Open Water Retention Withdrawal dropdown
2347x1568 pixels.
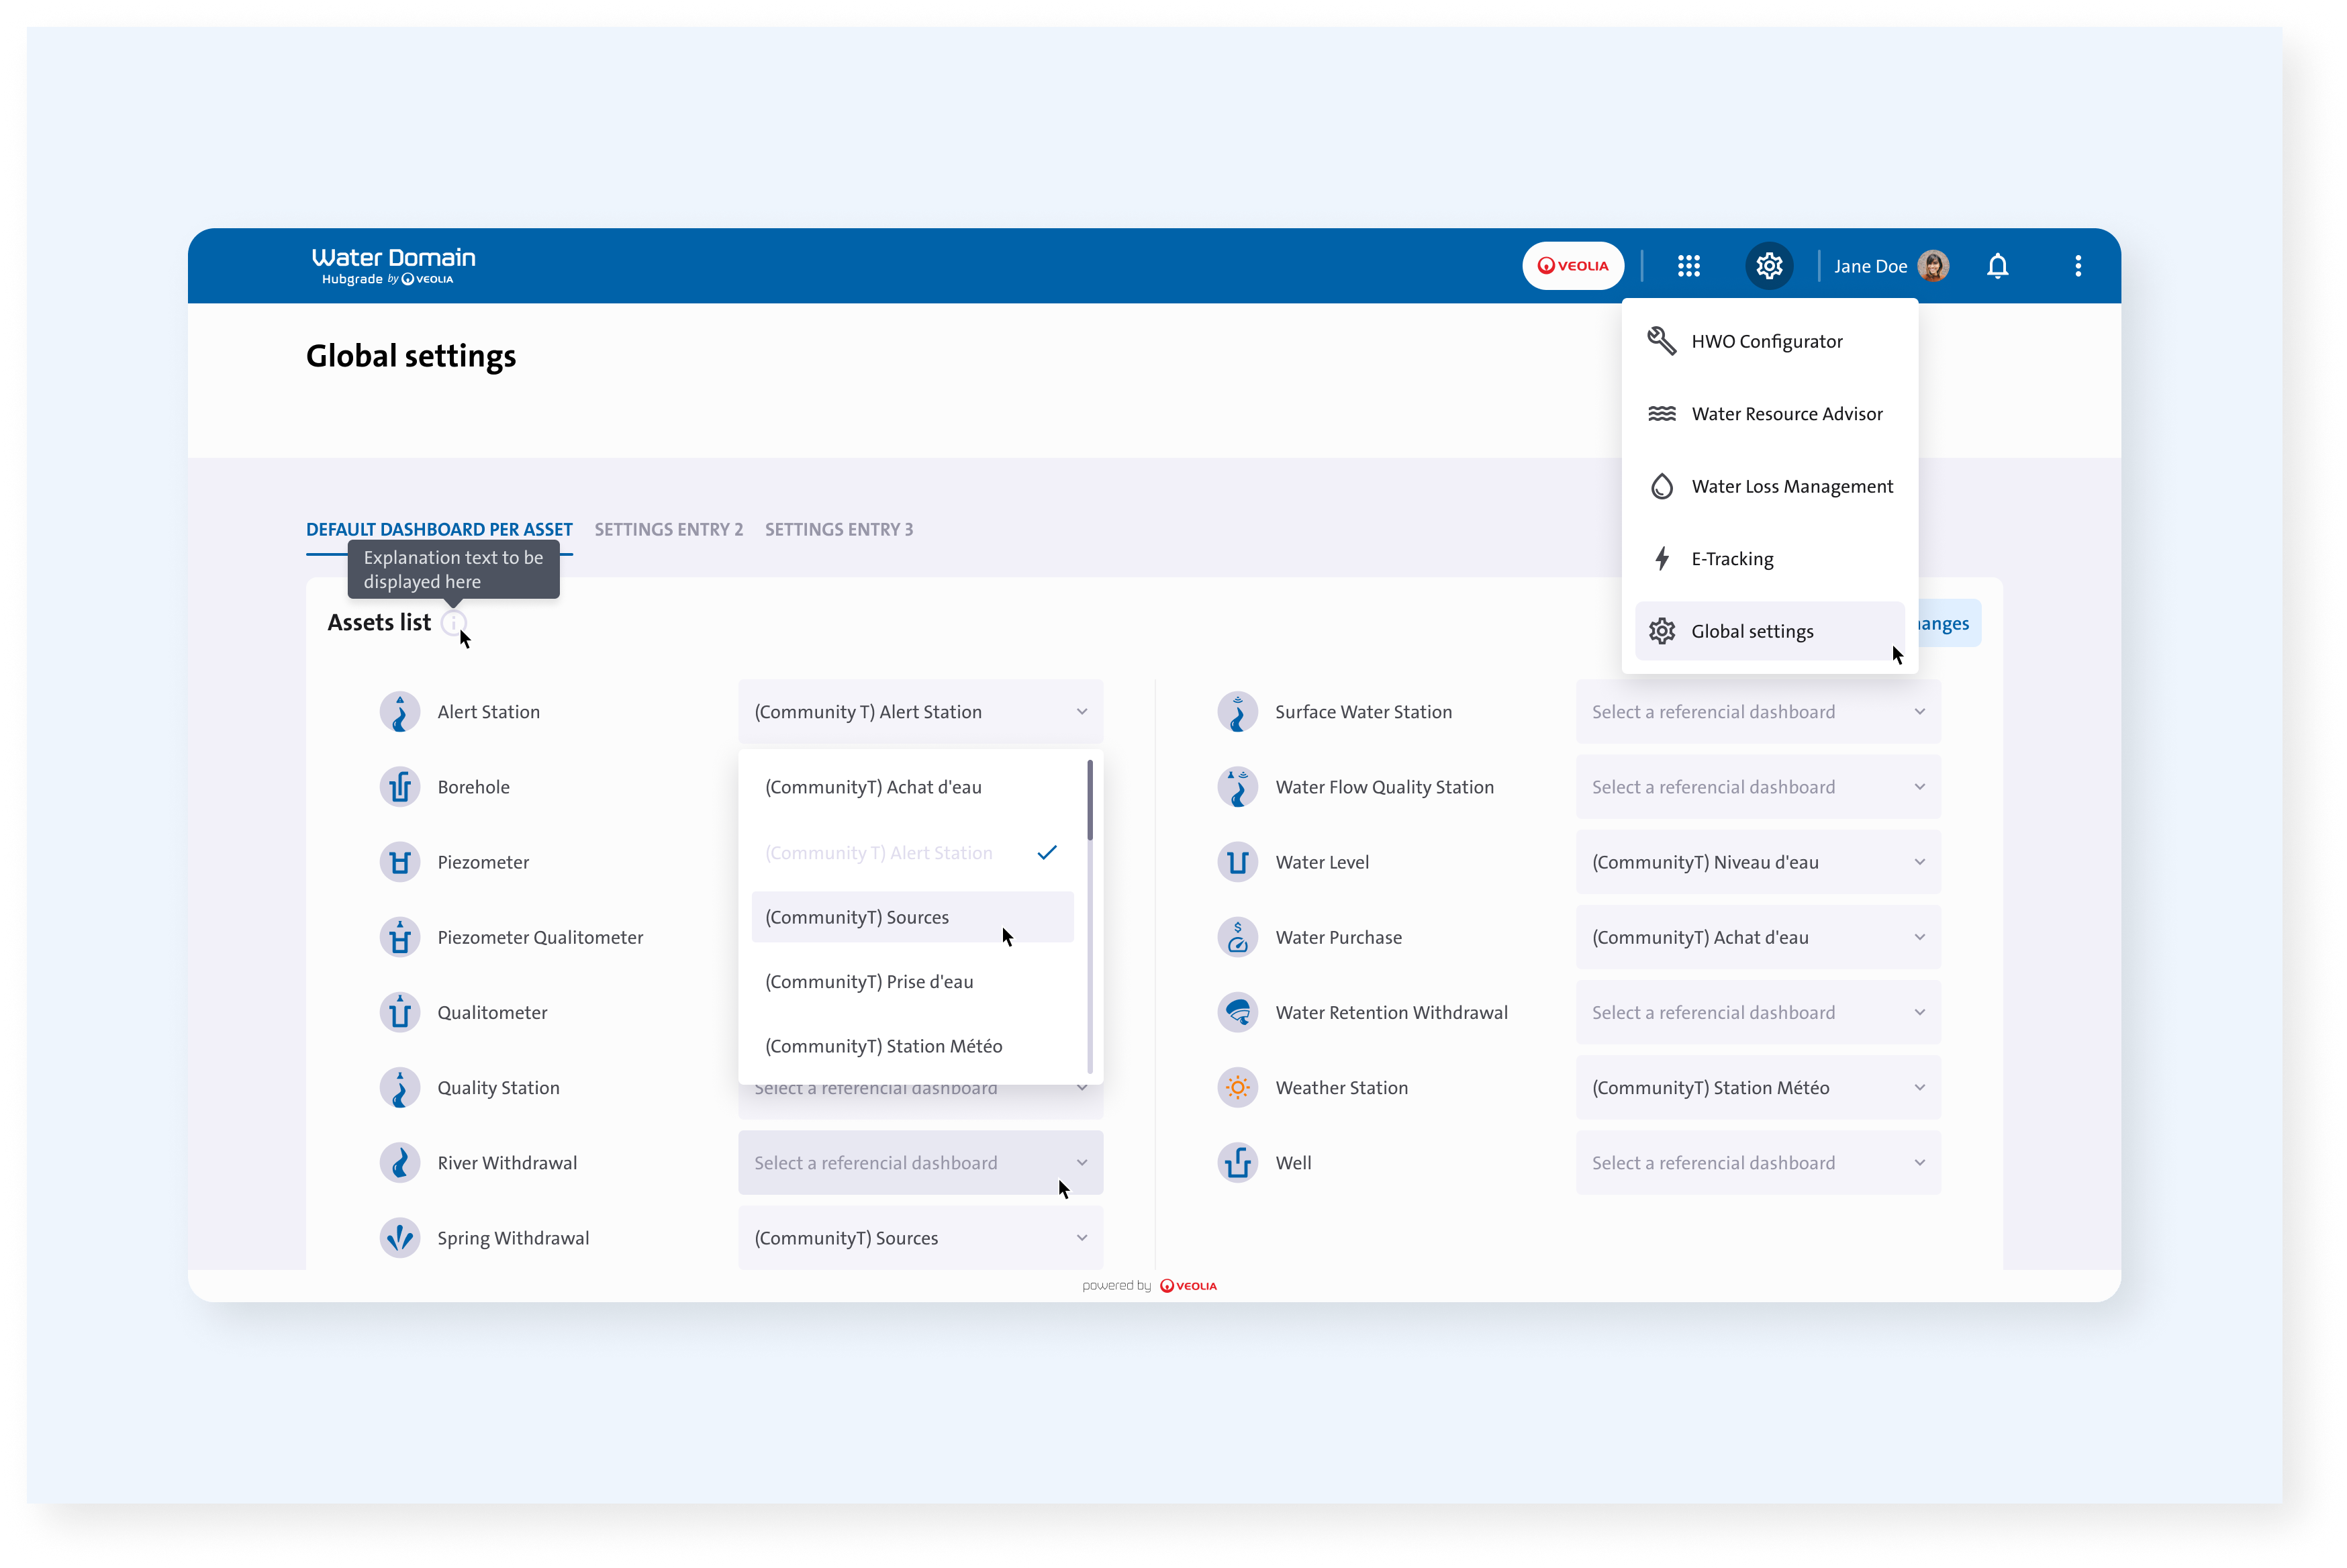tap(1758, 1012)
